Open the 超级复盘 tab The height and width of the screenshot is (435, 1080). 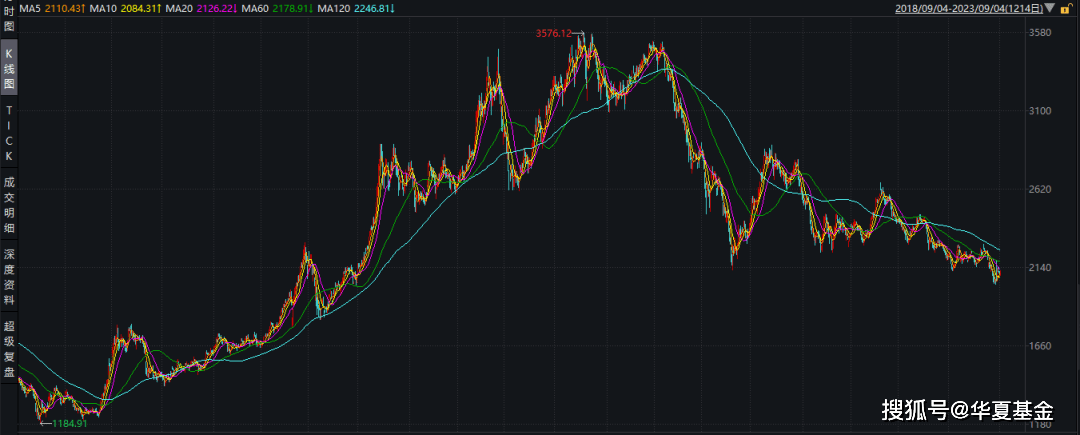point(9,349)
